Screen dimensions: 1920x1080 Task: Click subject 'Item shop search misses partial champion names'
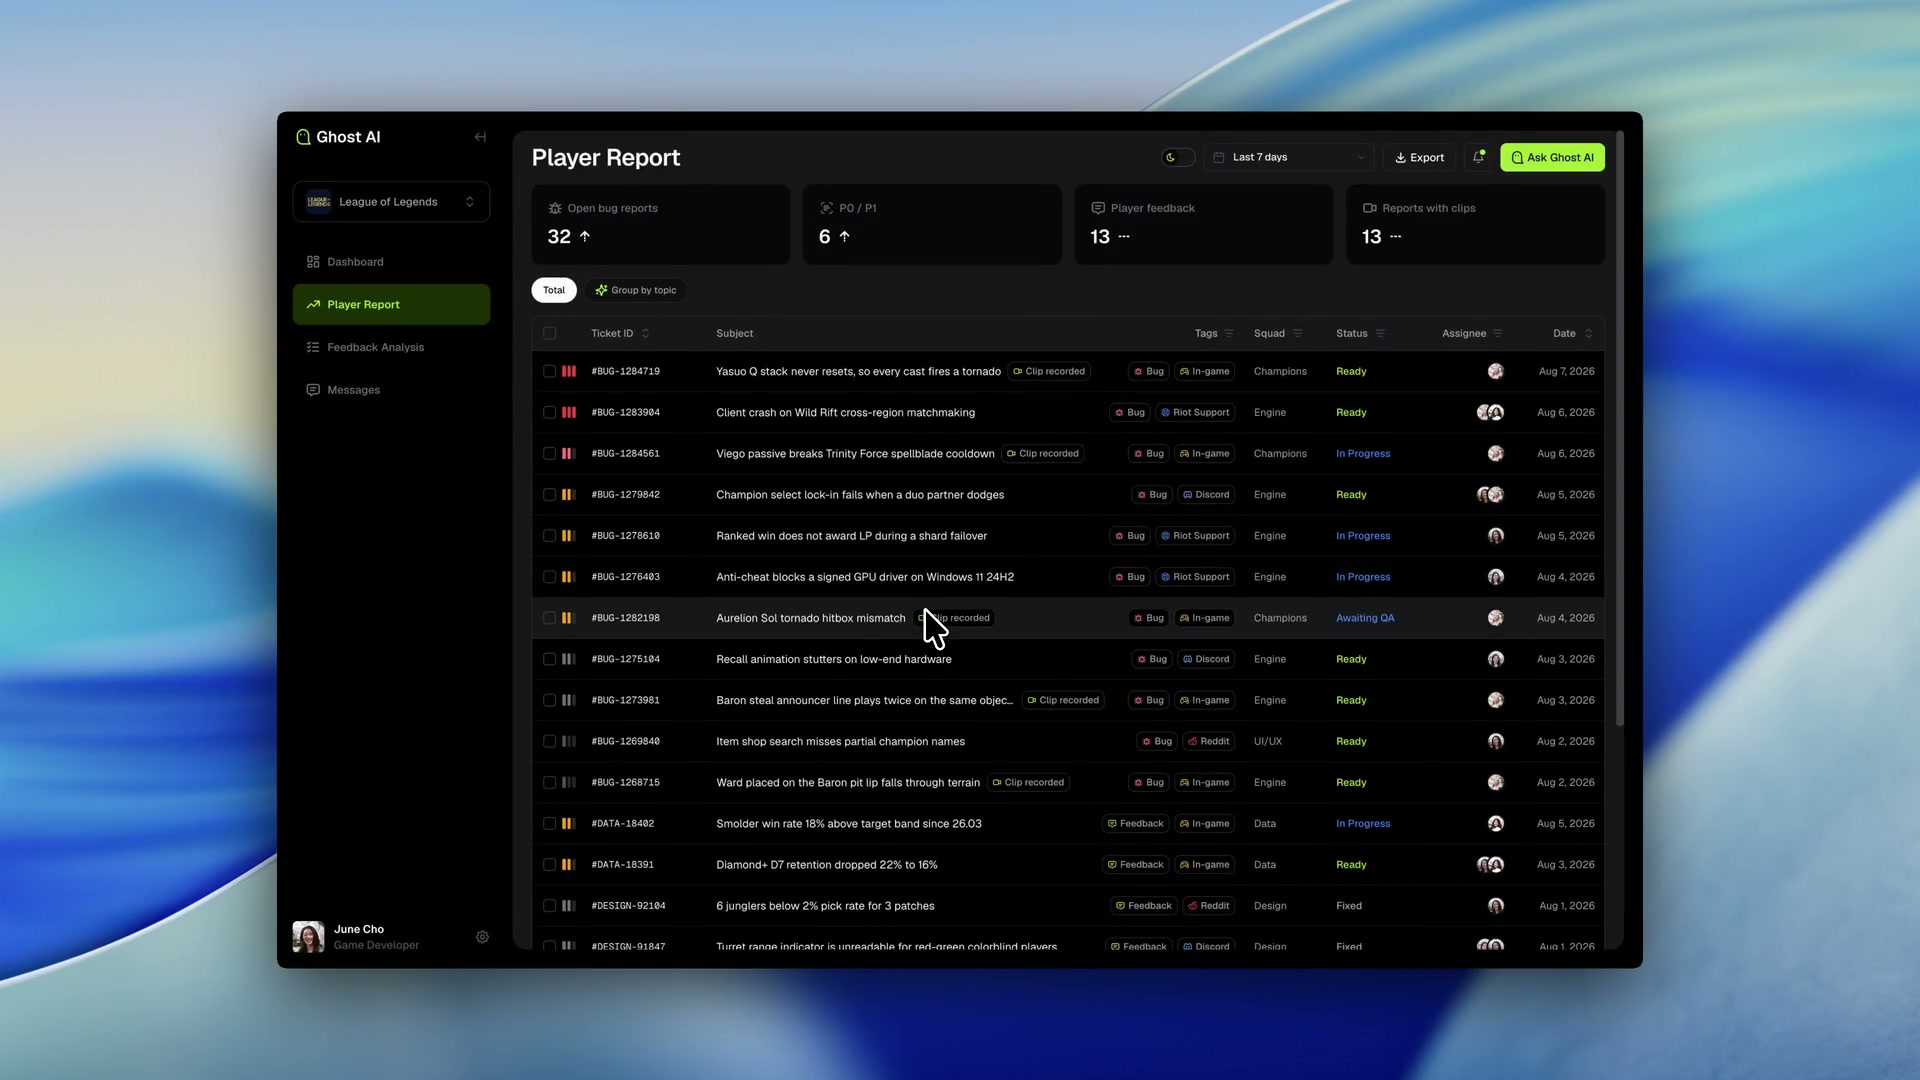840,741
